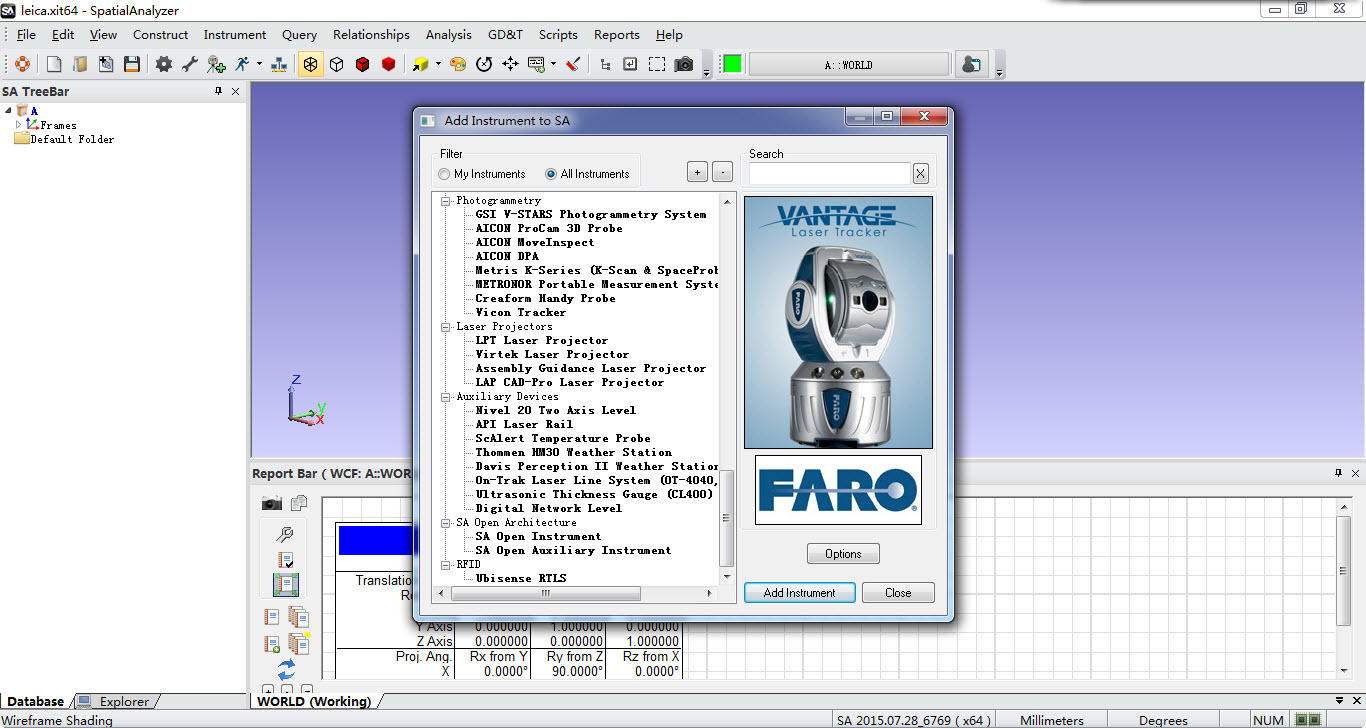Collapse the RFID category
The height and width of the screenshot is (728, 1366).
coord(446,565)
